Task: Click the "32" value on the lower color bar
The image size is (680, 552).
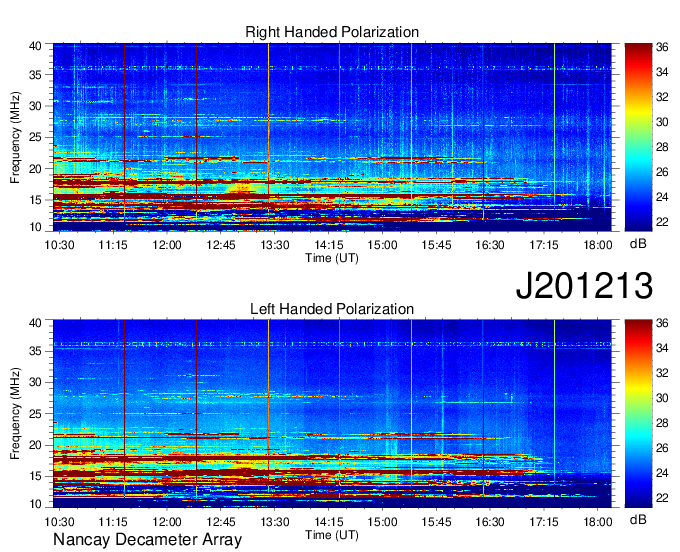Action: tap(662, 373)
